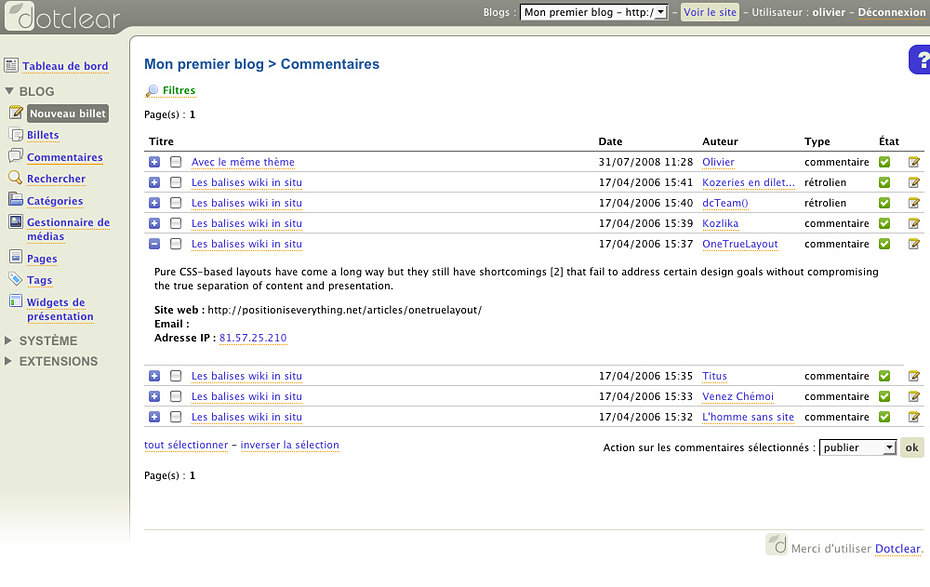930x587 pixels.
Task: Click the edit pencil icon for Olivier's comment
Action: [914, 162]
